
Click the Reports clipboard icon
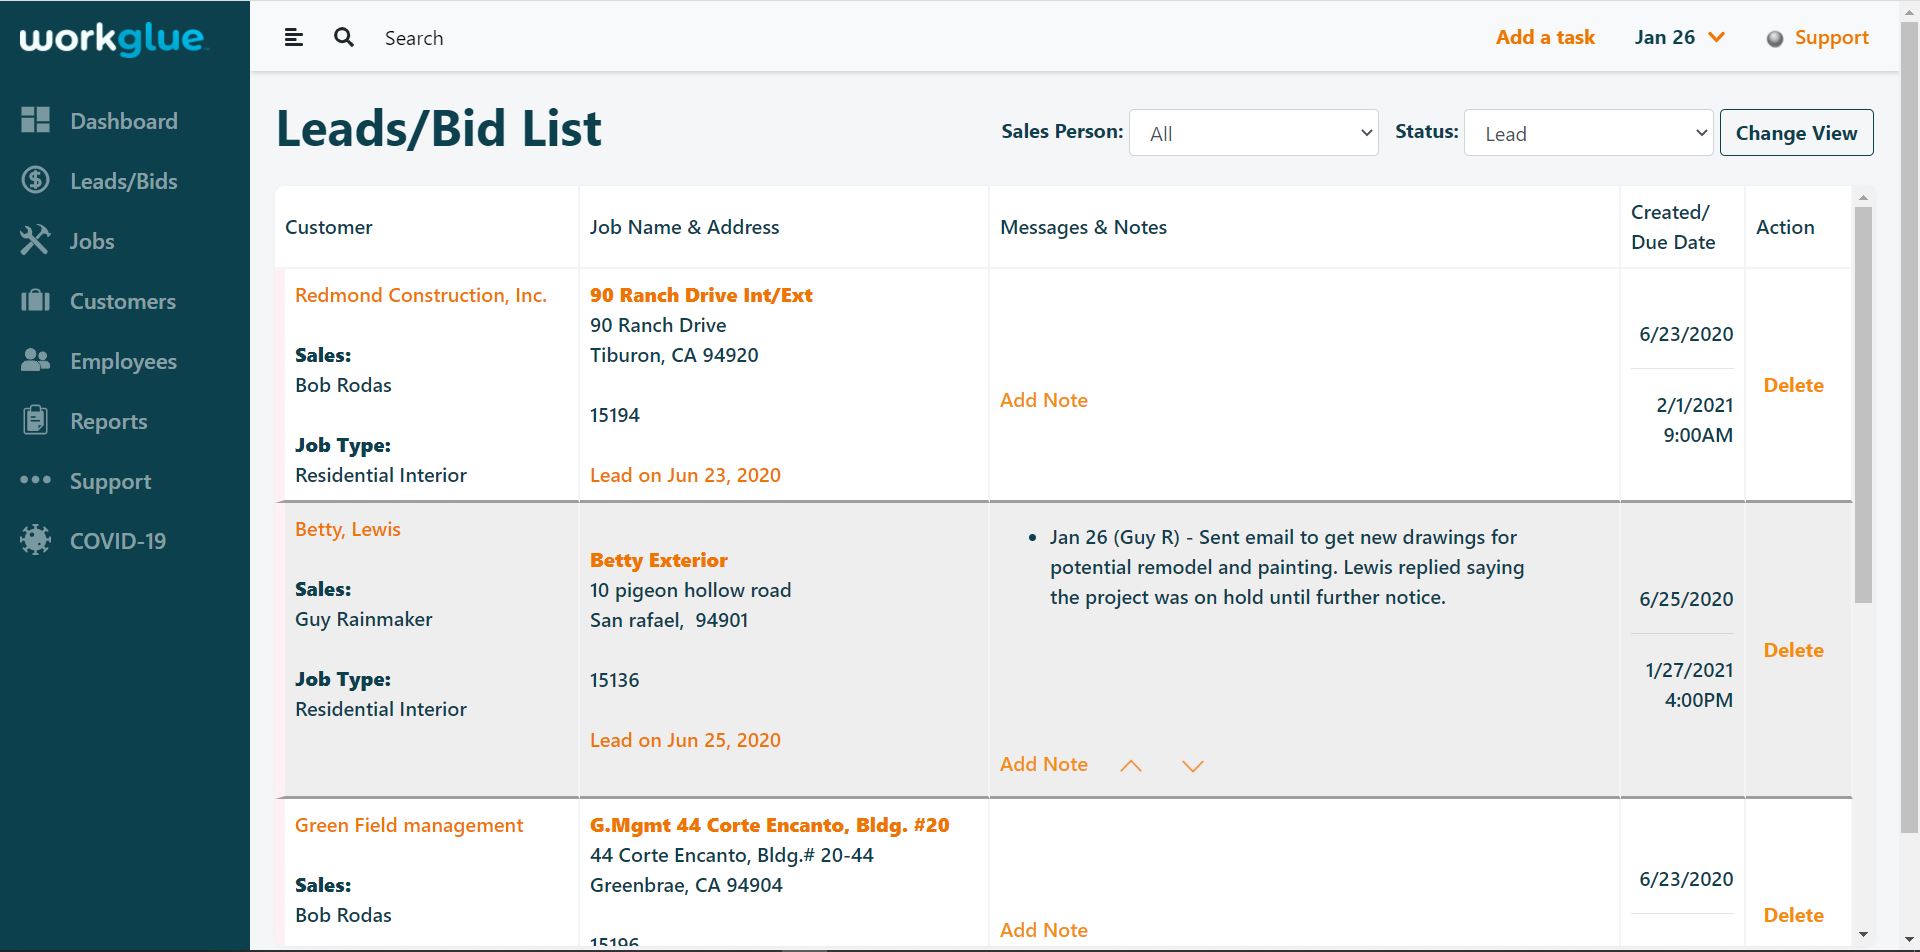pyautogui.click(x=35, y=420)
